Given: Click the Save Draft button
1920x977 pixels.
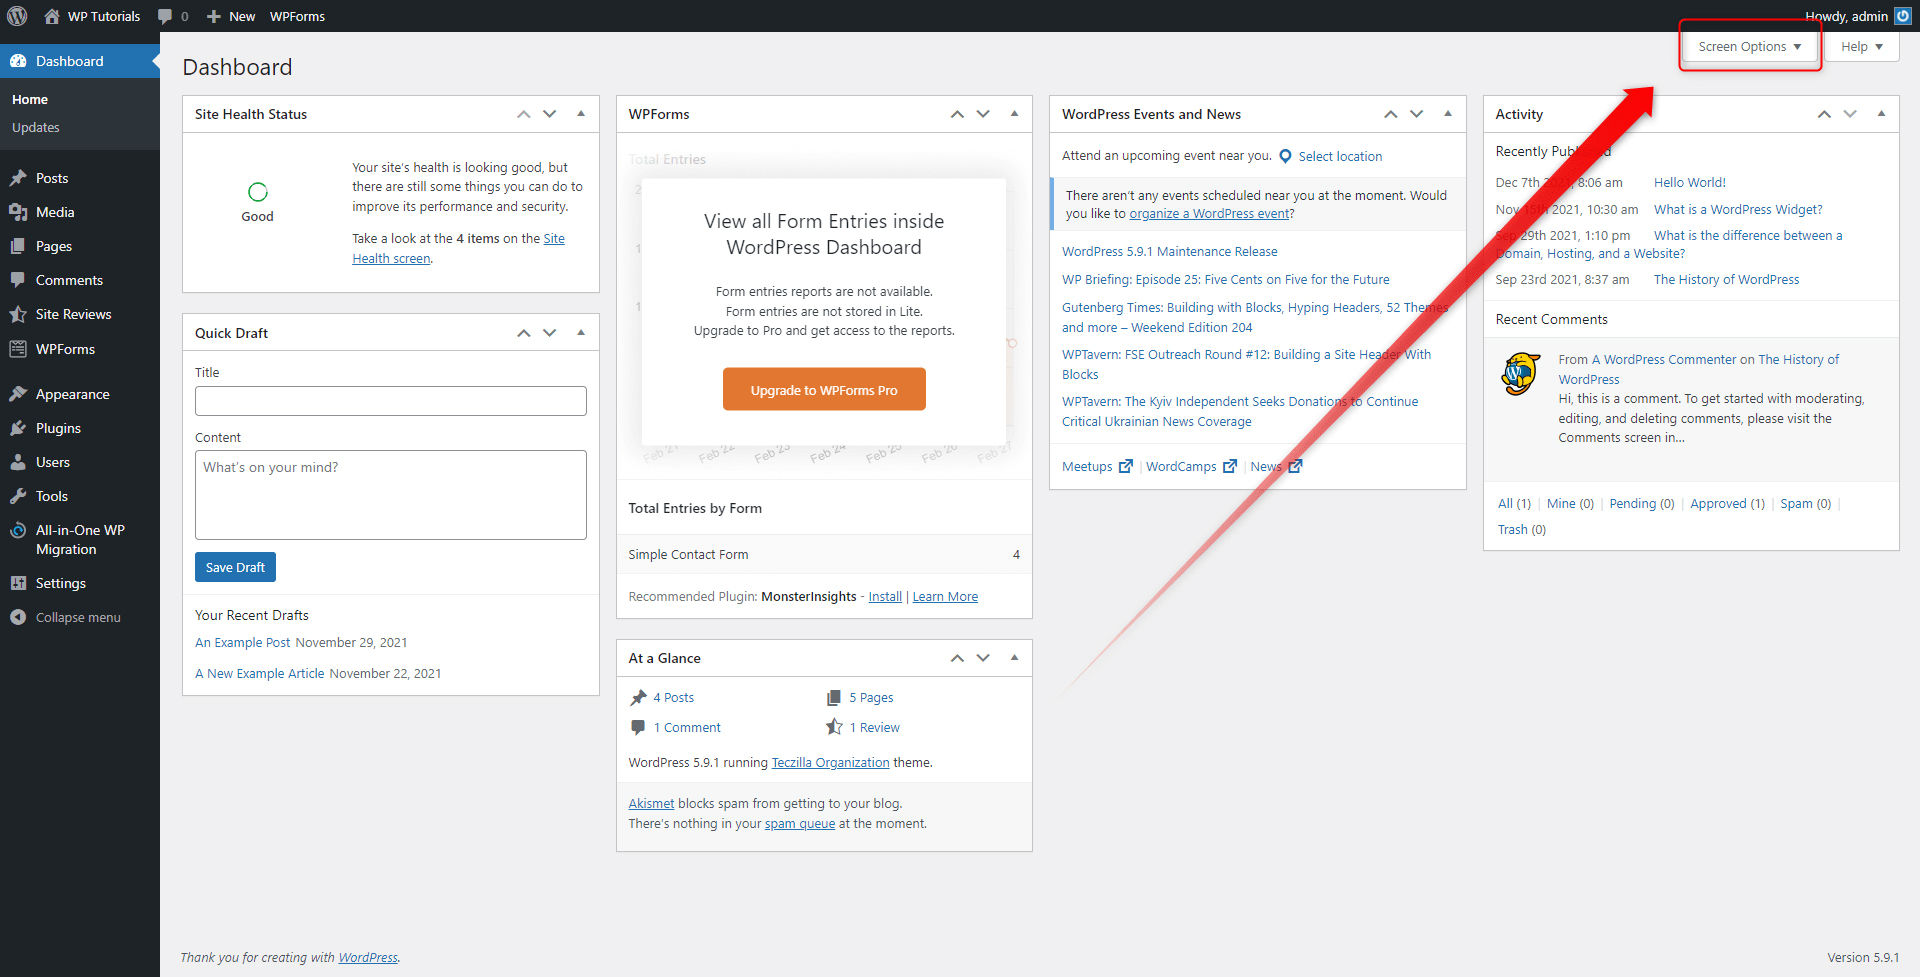Looking at the screenshot, I should [235, 567].
